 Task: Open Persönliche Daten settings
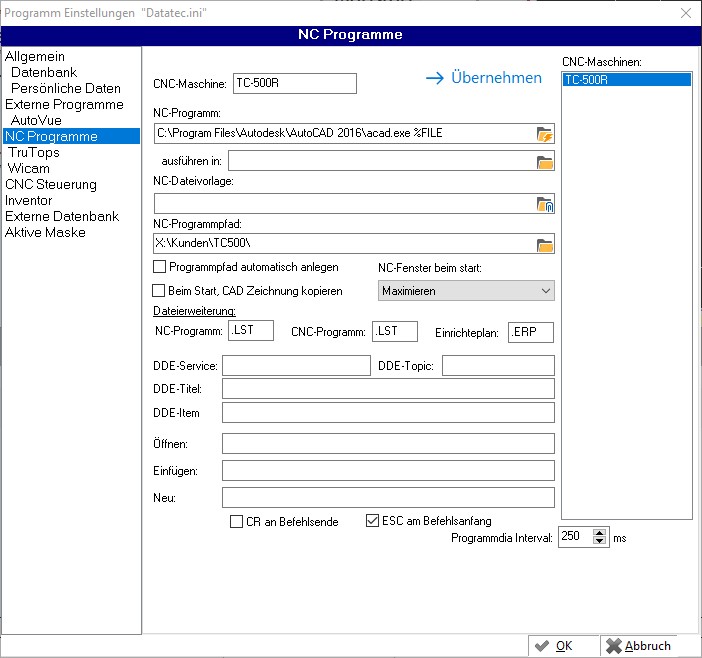click(66, 88)
